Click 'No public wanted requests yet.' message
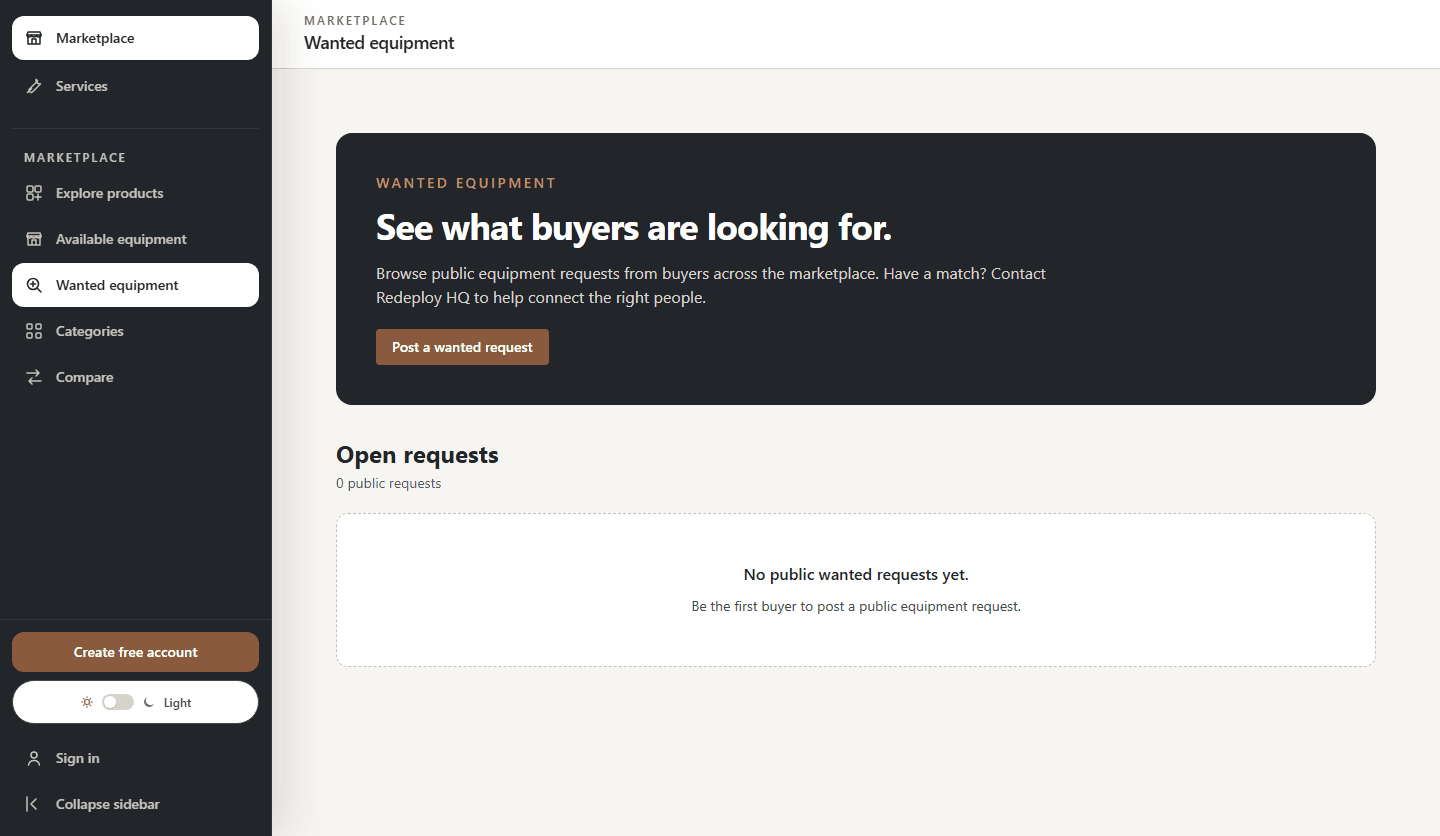The height and width of the screenshot is (836, 1440). click(x=856, y=574)
